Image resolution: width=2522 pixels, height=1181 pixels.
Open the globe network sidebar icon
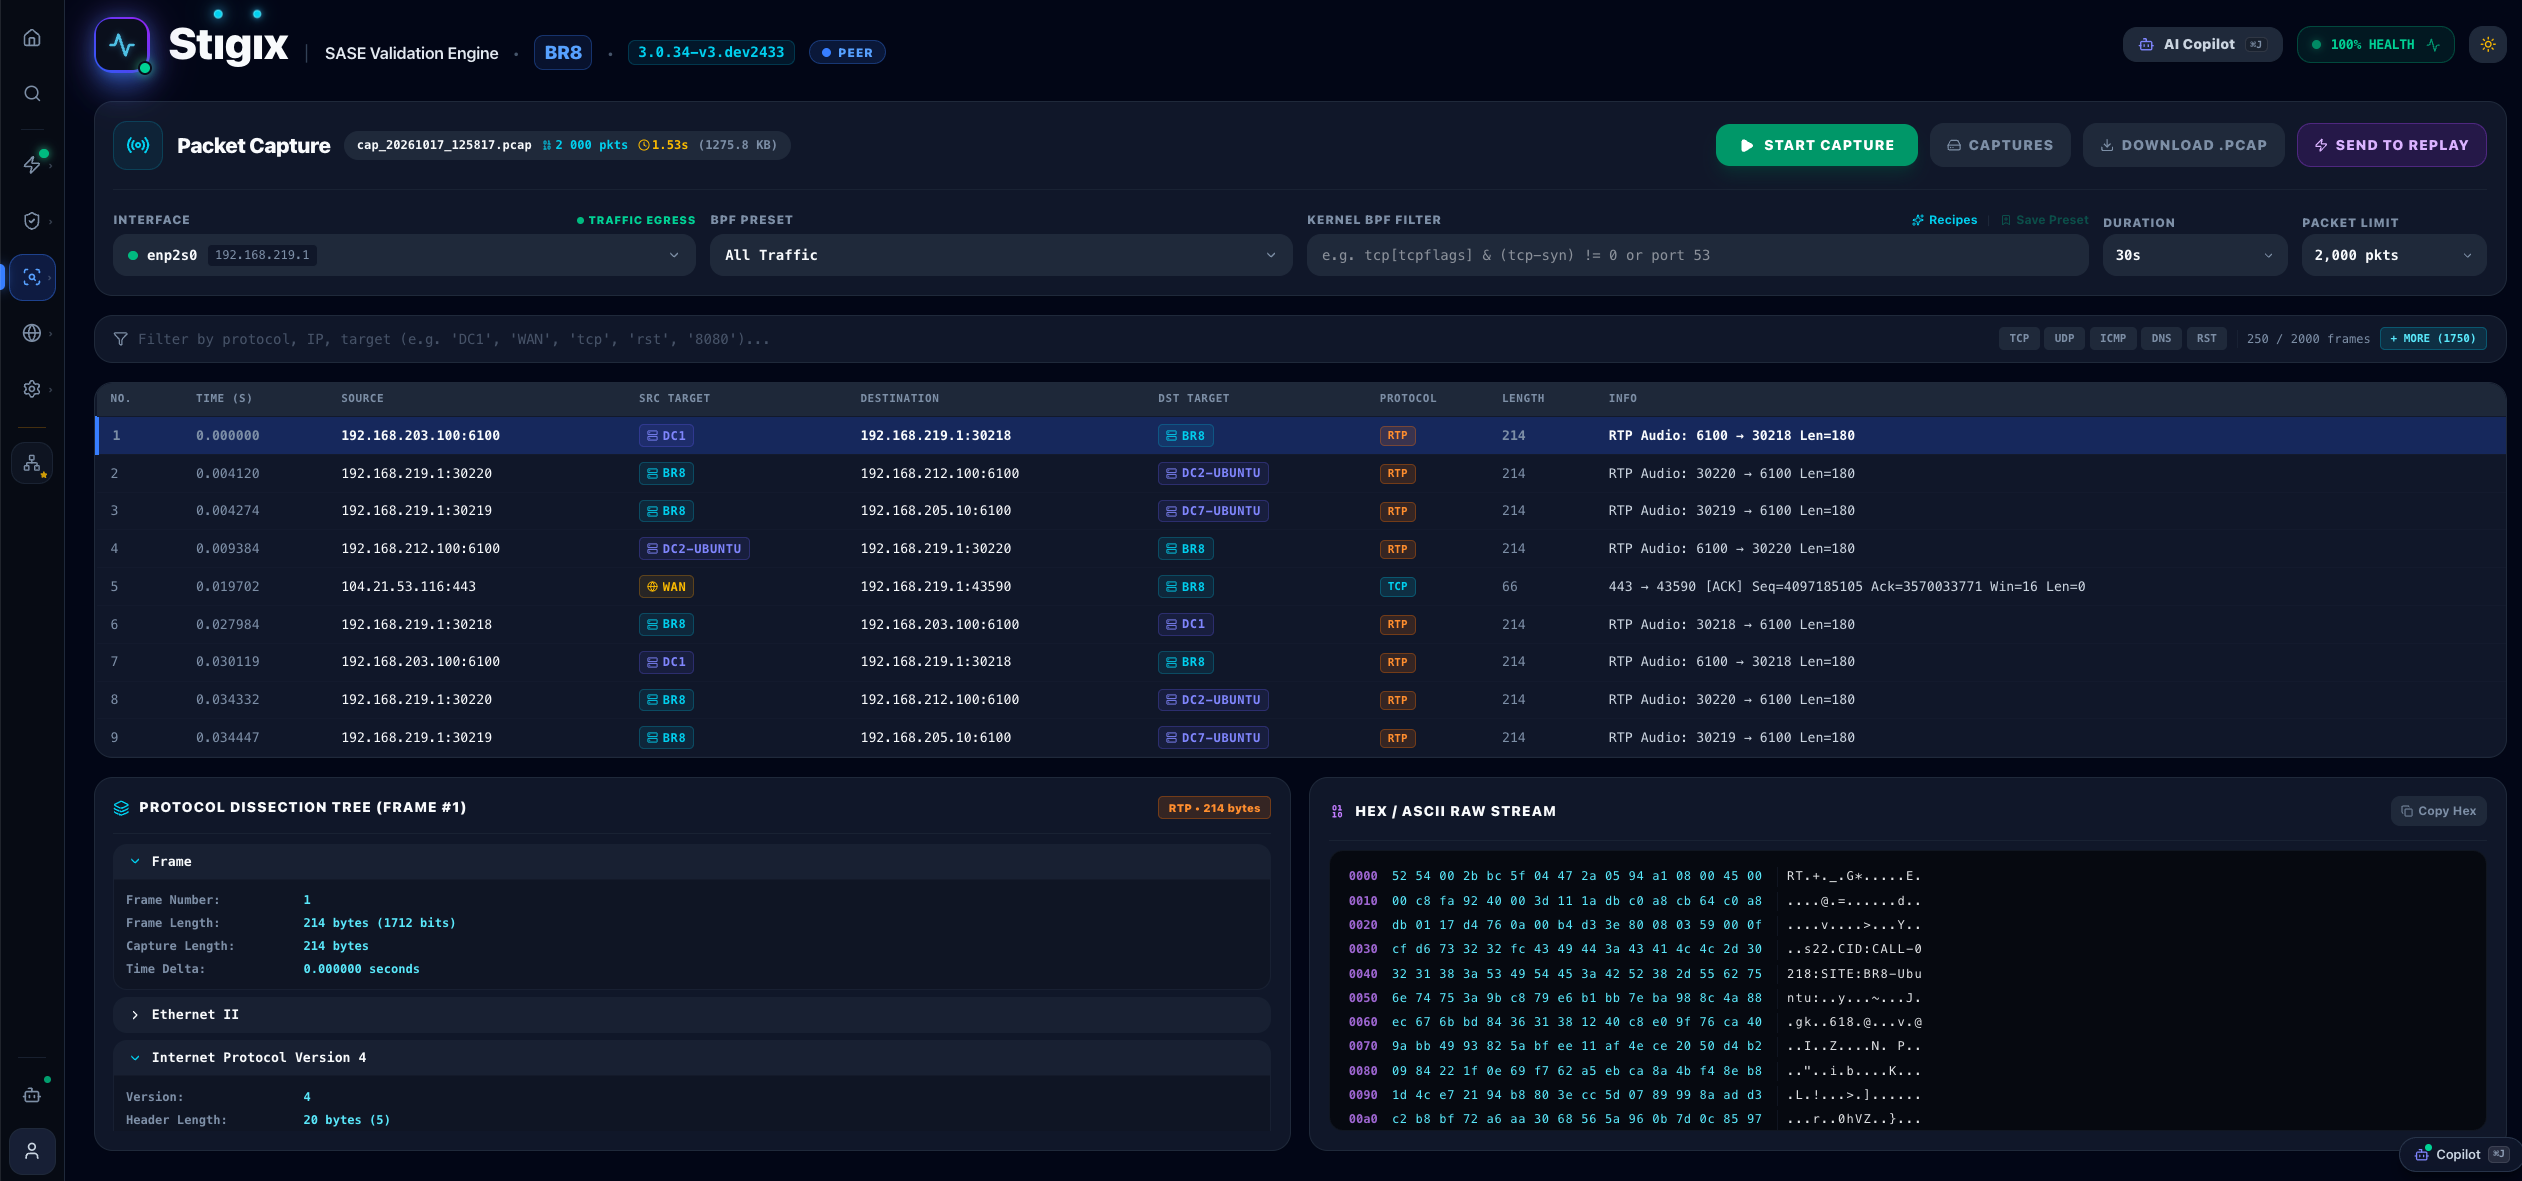tap(32, 333)
